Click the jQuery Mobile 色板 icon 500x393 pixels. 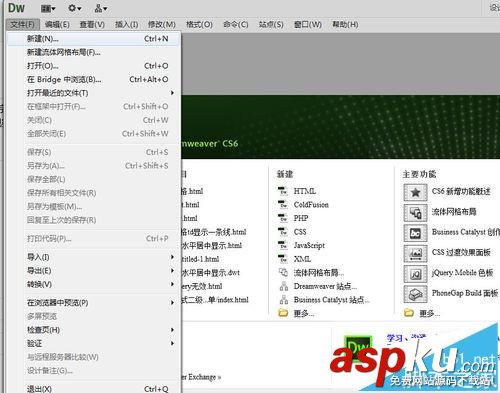coord(415,274)
